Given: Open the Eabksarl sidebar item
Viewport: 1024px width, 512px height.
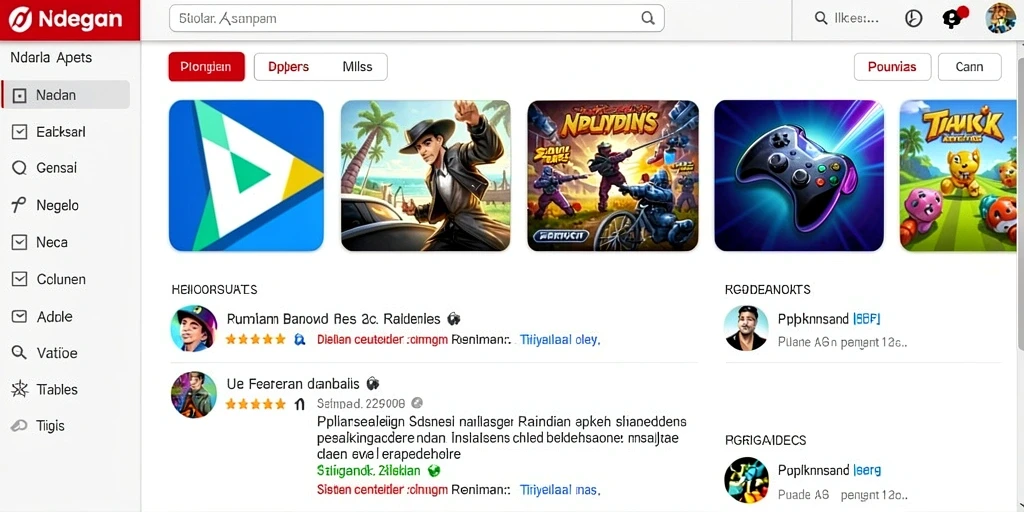Looking at the screenshot, I should [x=65, y=132].
